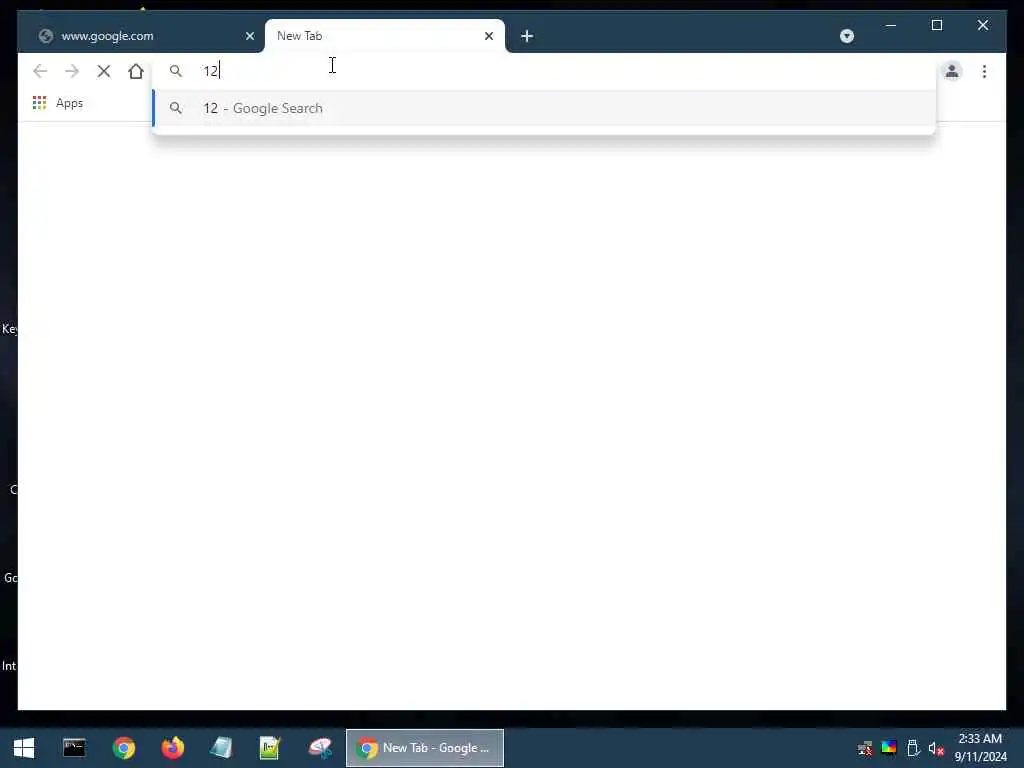Click the magnifier icon in the suggestion row
Screen dimensions: 1024x768
(x=176, y=108)
